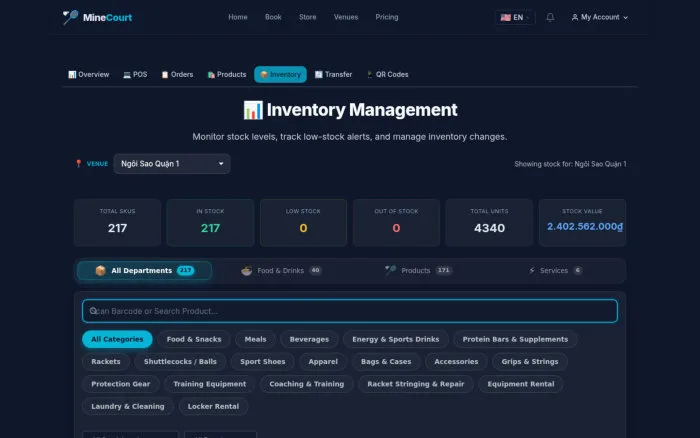Filter by Services department

pos(555,271)
